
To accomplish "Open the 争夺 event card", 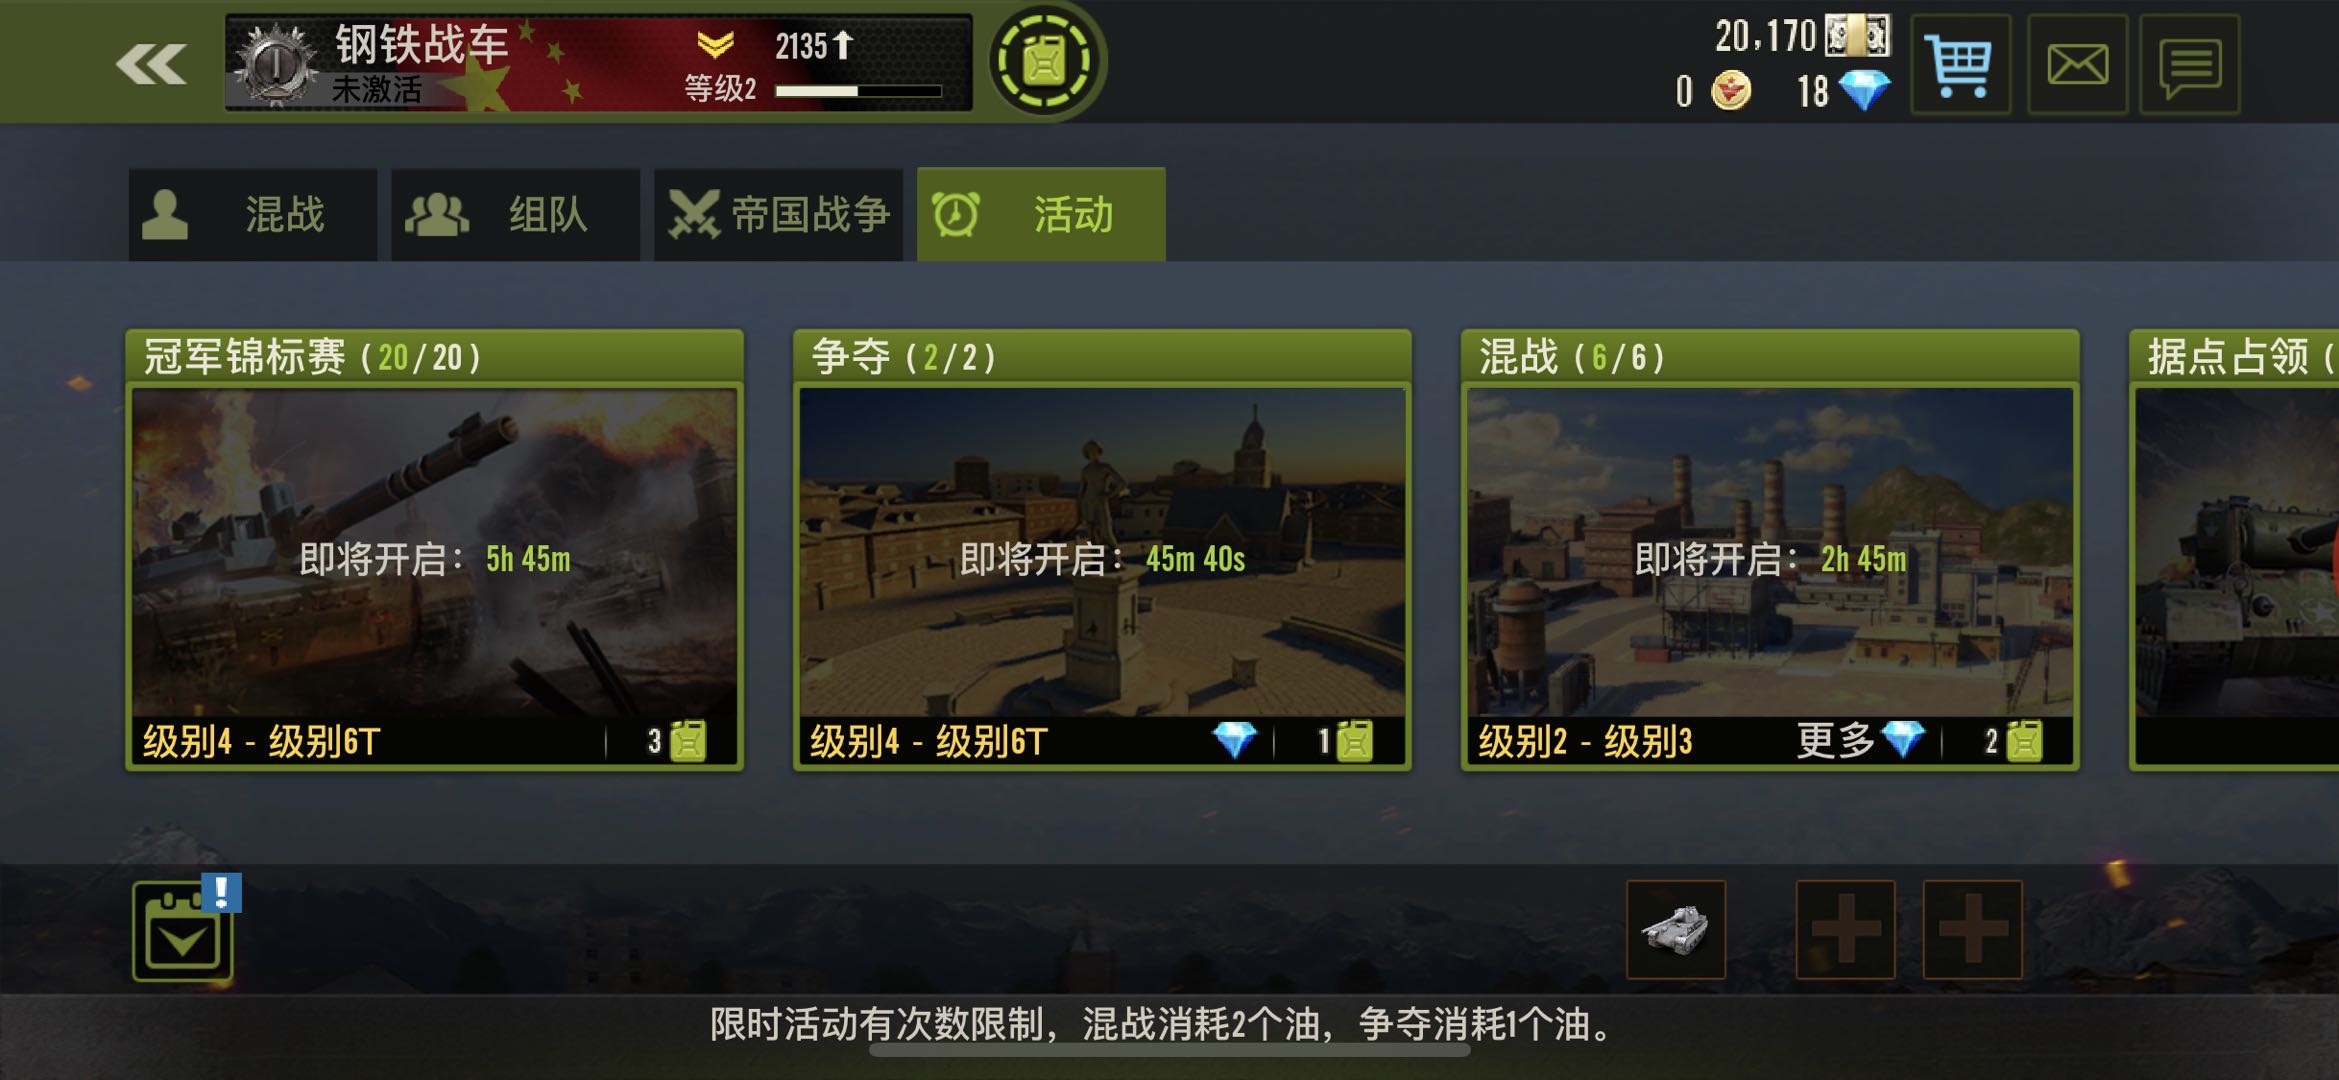I will coord(1102,550).
